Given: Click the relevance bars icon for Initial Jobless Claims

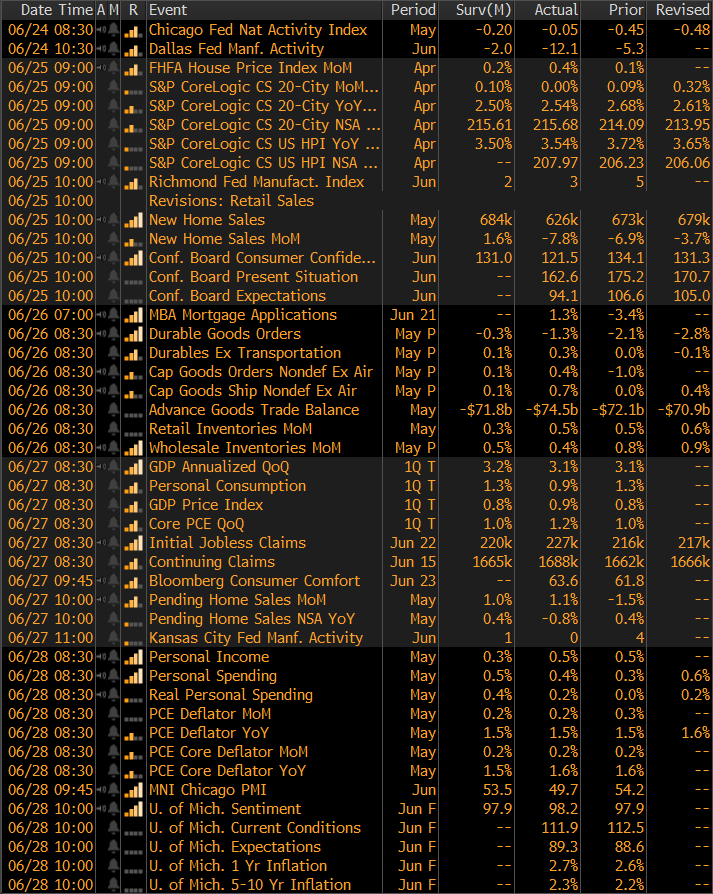Looking at the screenshot, I should (x=133, y=543).
